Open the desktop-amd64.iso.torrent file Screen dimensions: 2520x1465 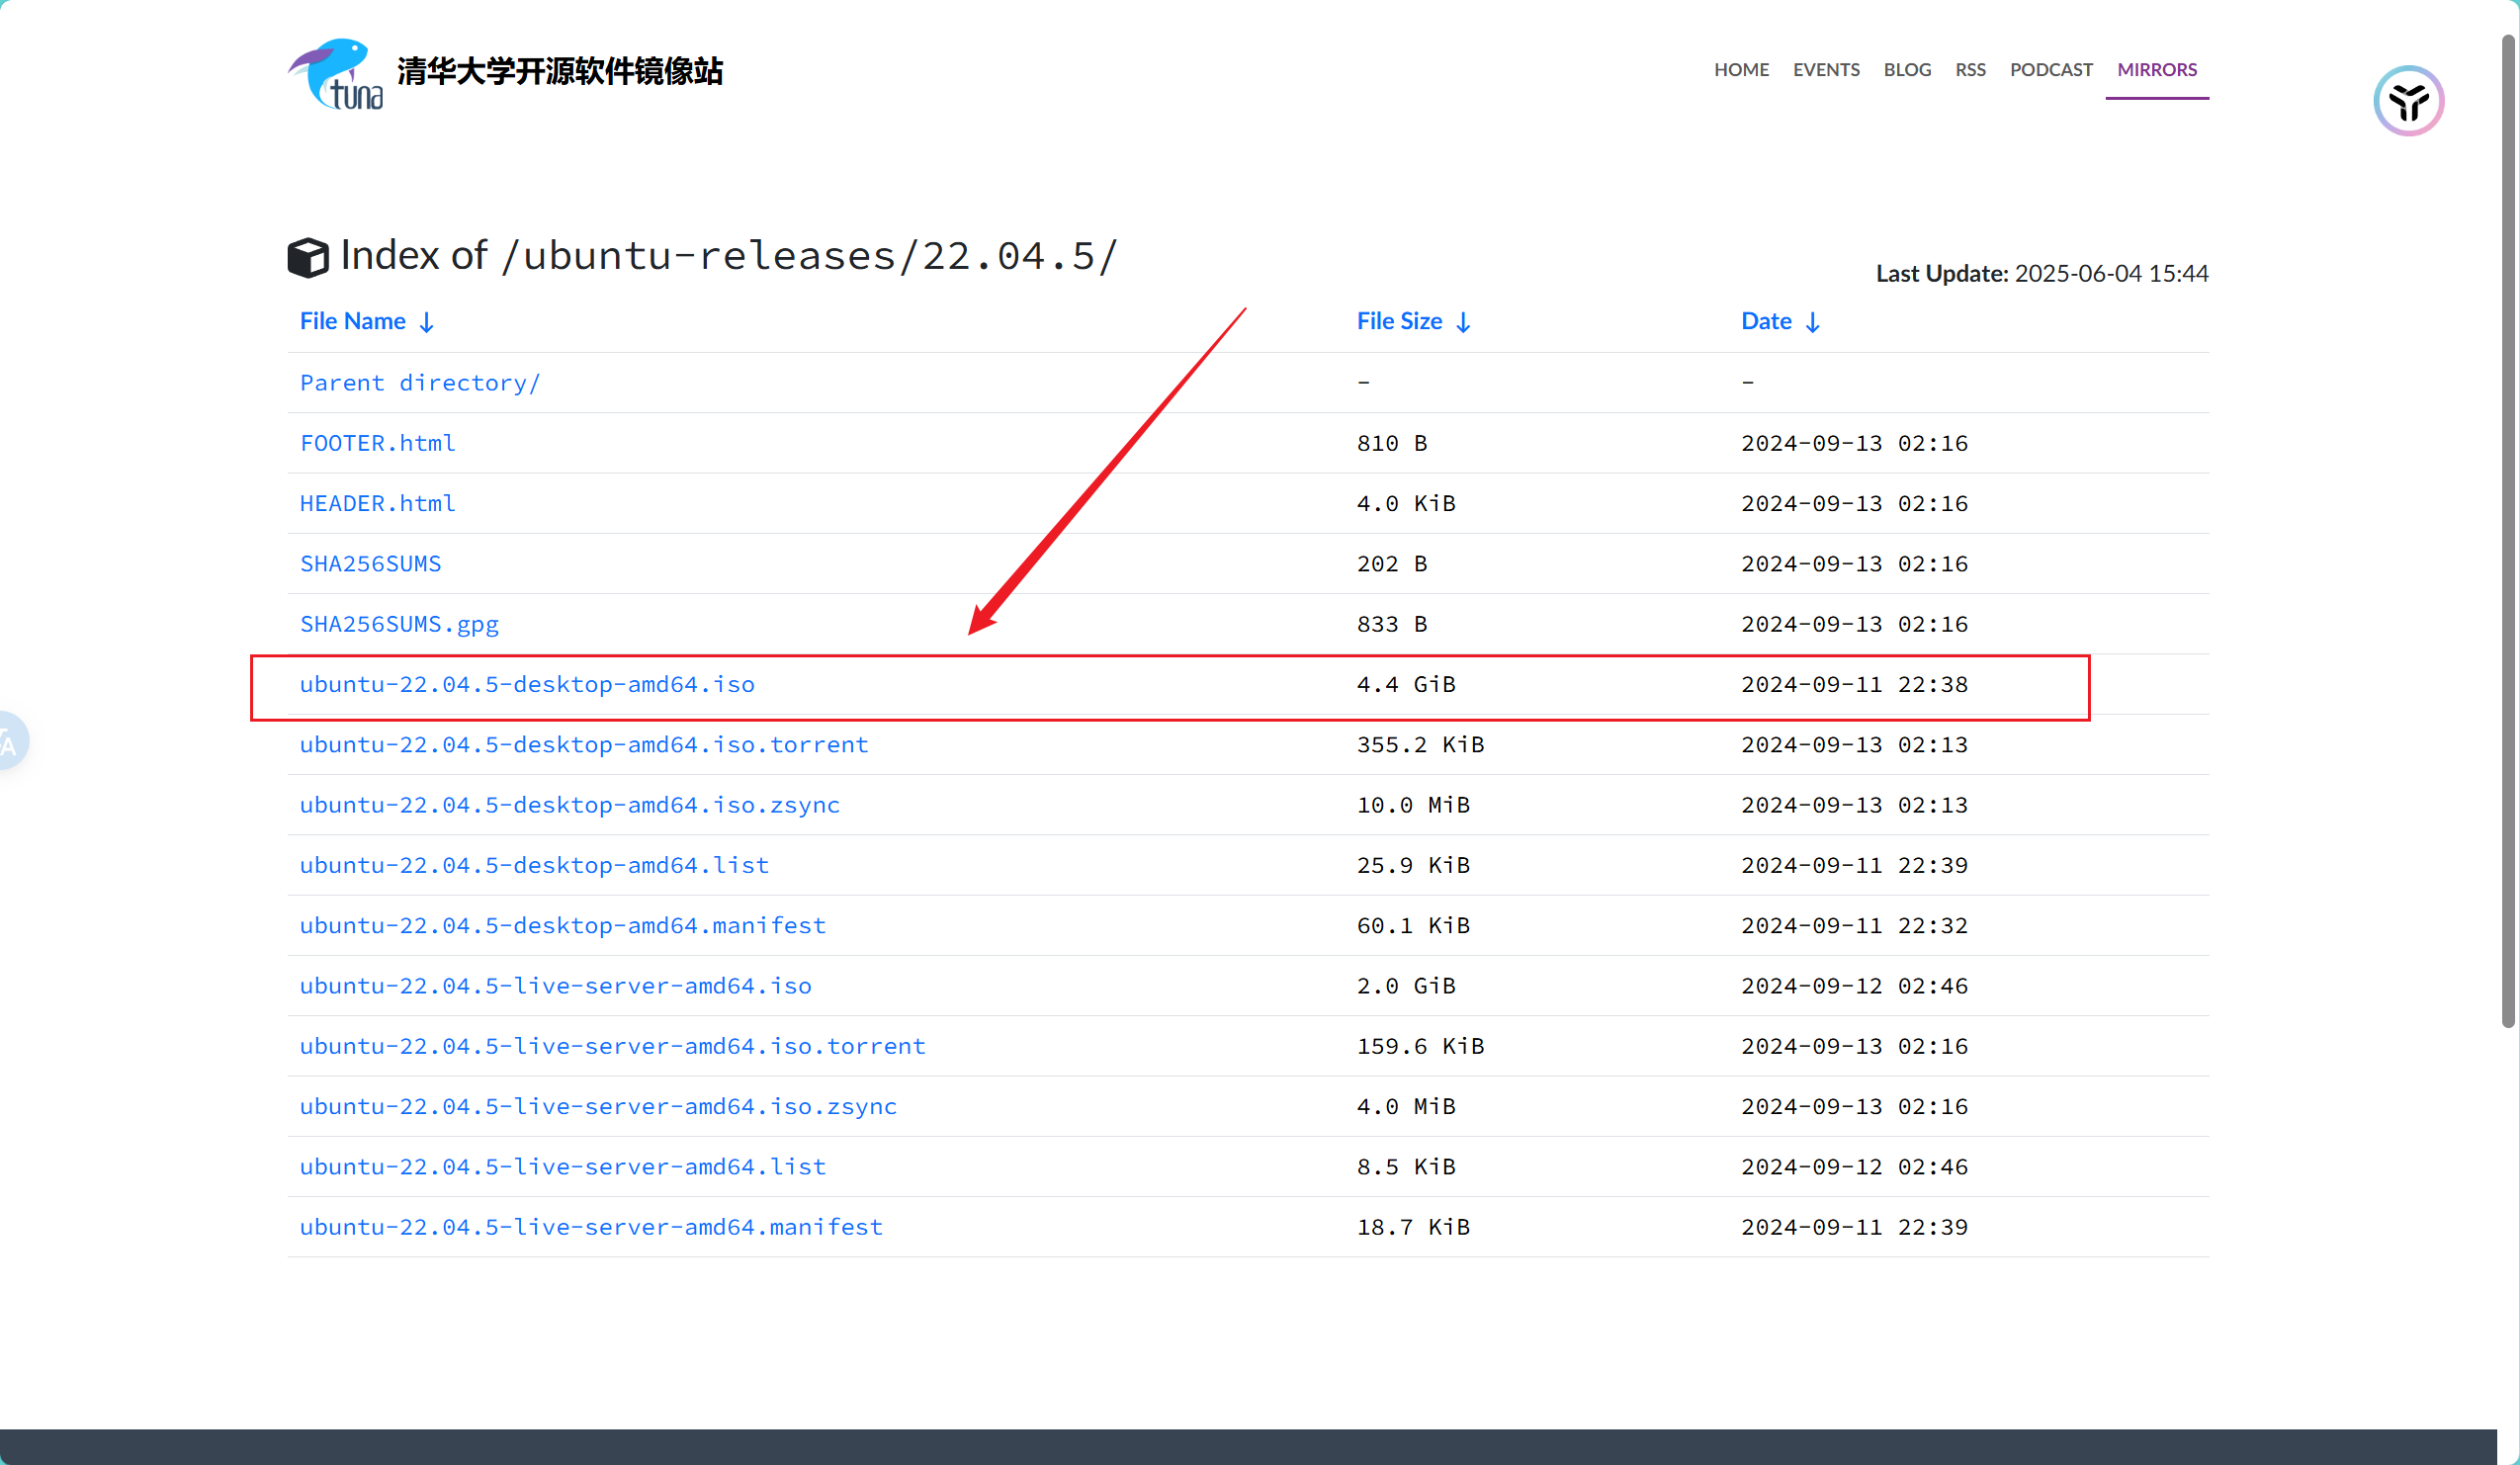584,745
